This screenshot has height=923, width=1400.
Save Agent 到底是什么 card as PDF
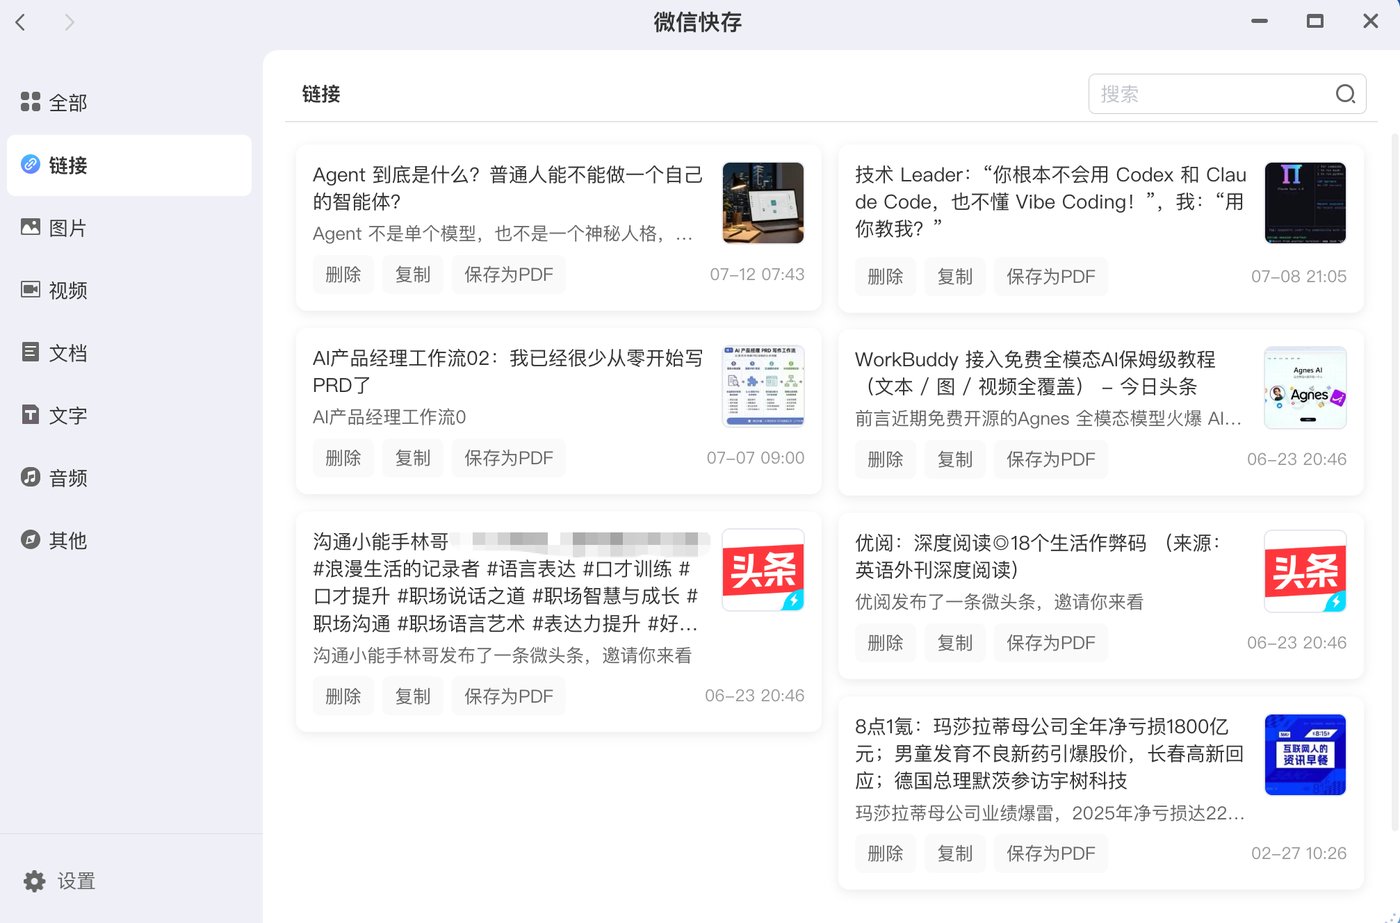pos(509,274)
